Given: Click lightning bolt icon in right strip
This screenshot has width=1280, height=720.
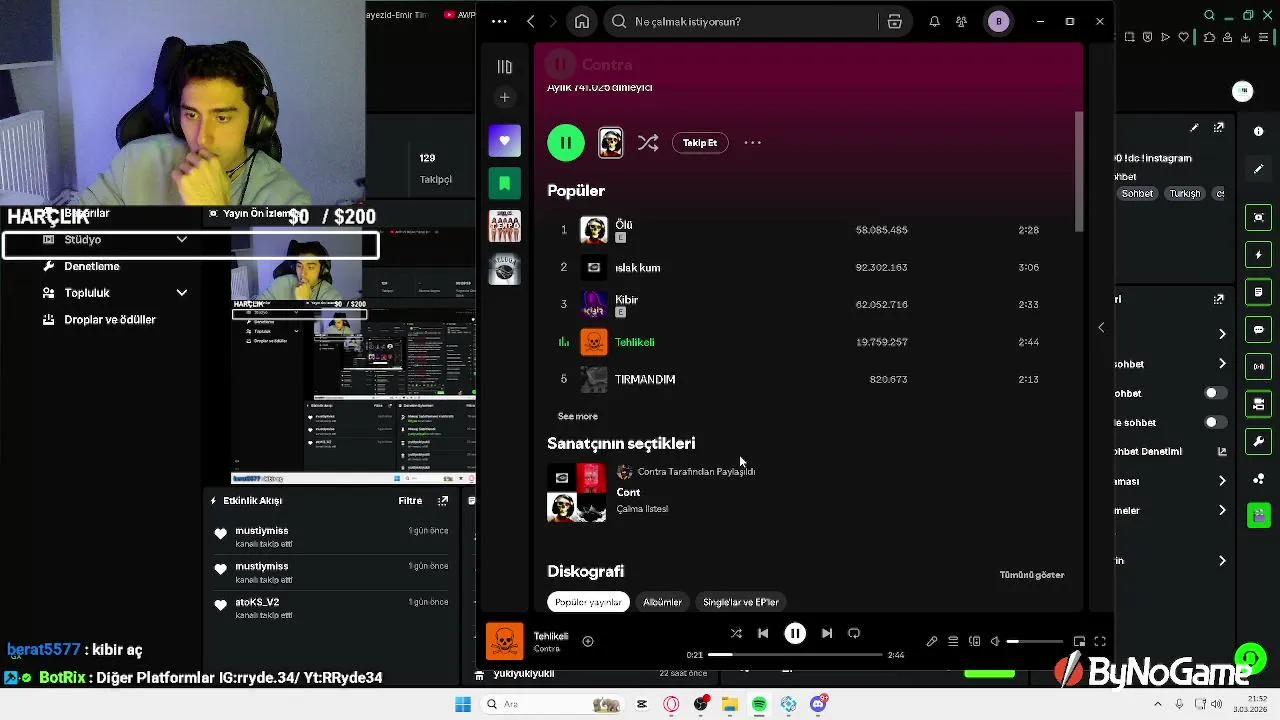Looking at the screenshot, I should (x=1259, y=255).
